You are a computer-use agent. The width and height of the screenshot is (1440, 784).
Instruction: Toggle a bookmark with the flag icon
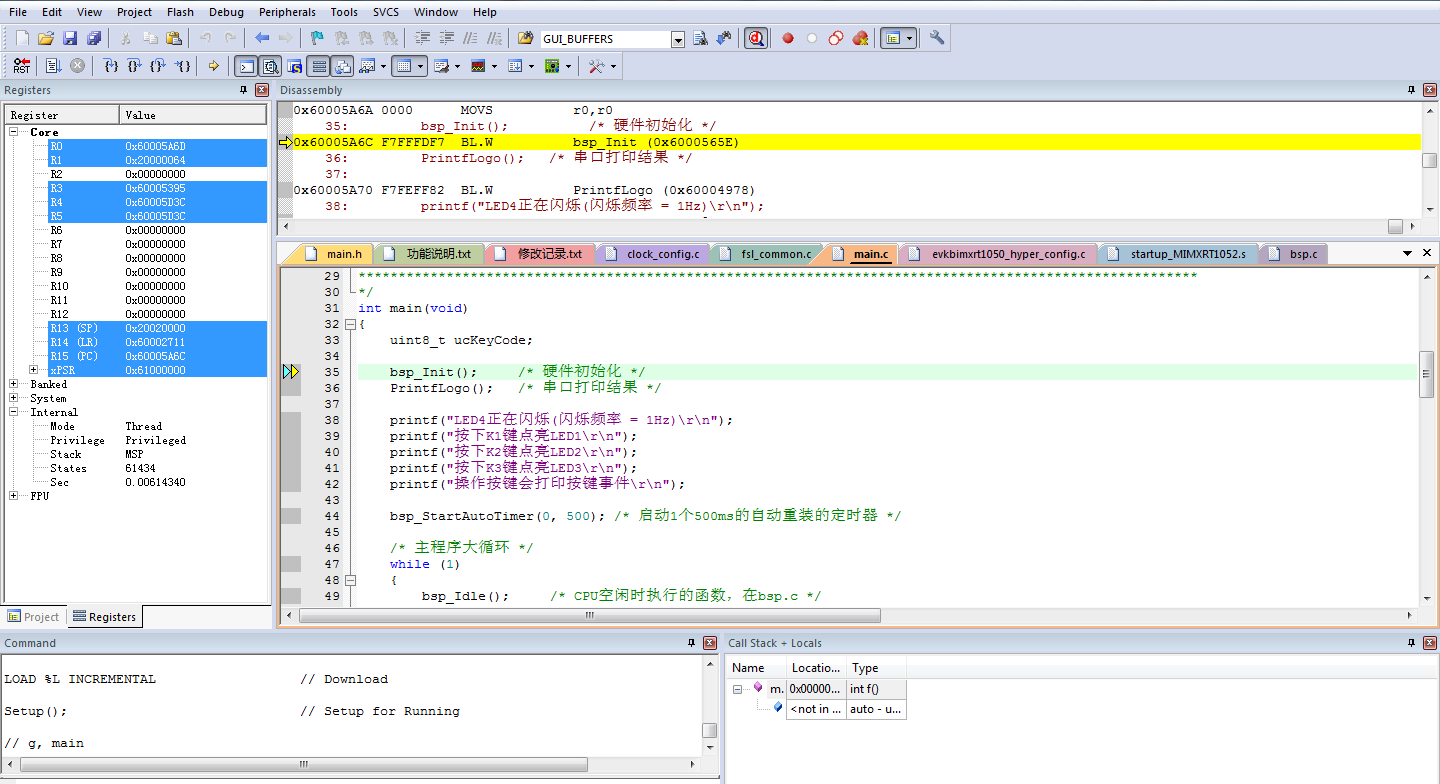317,38
